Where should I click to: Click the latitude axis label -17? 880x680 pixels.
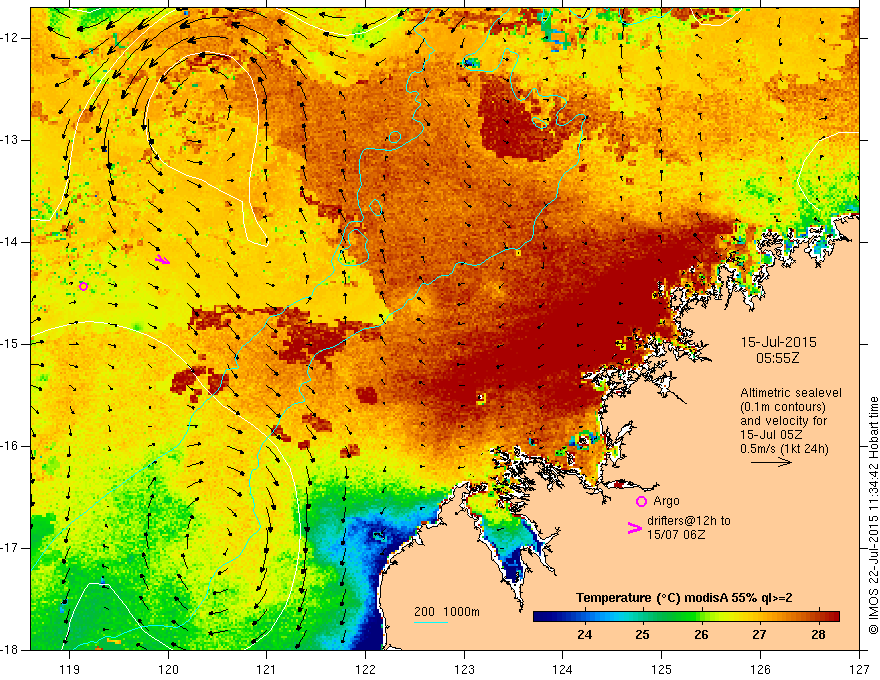(x=11, y=548)
